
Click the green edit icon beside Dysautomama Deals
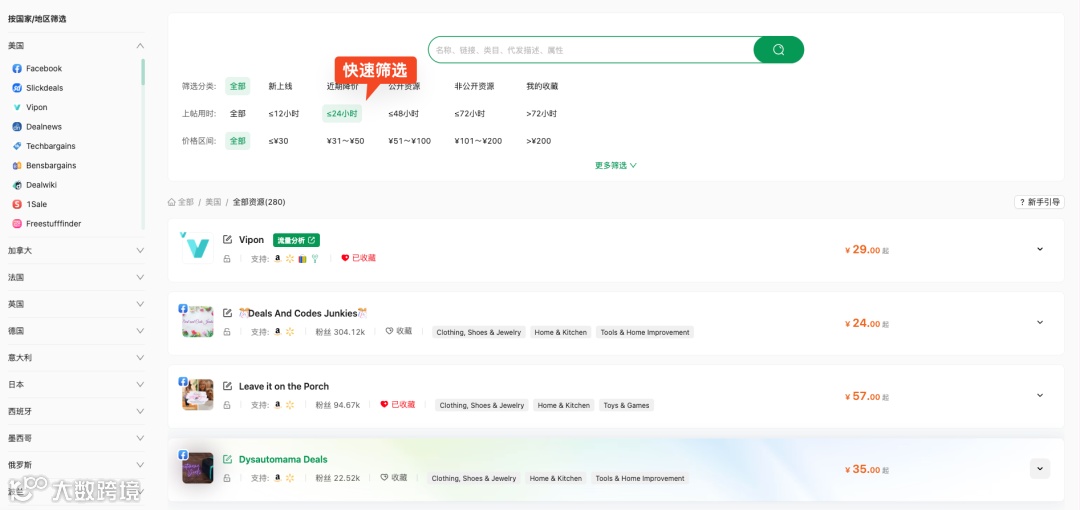227,459
